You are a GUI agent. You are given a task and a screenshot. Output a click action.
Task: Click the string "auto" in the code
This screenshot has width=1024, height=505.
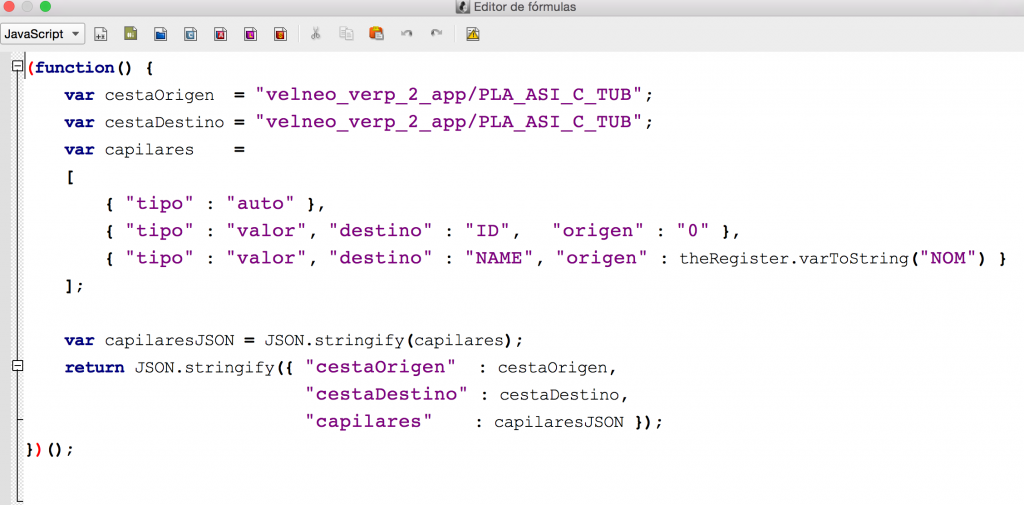pyautogui.click(x=261, y=204)
